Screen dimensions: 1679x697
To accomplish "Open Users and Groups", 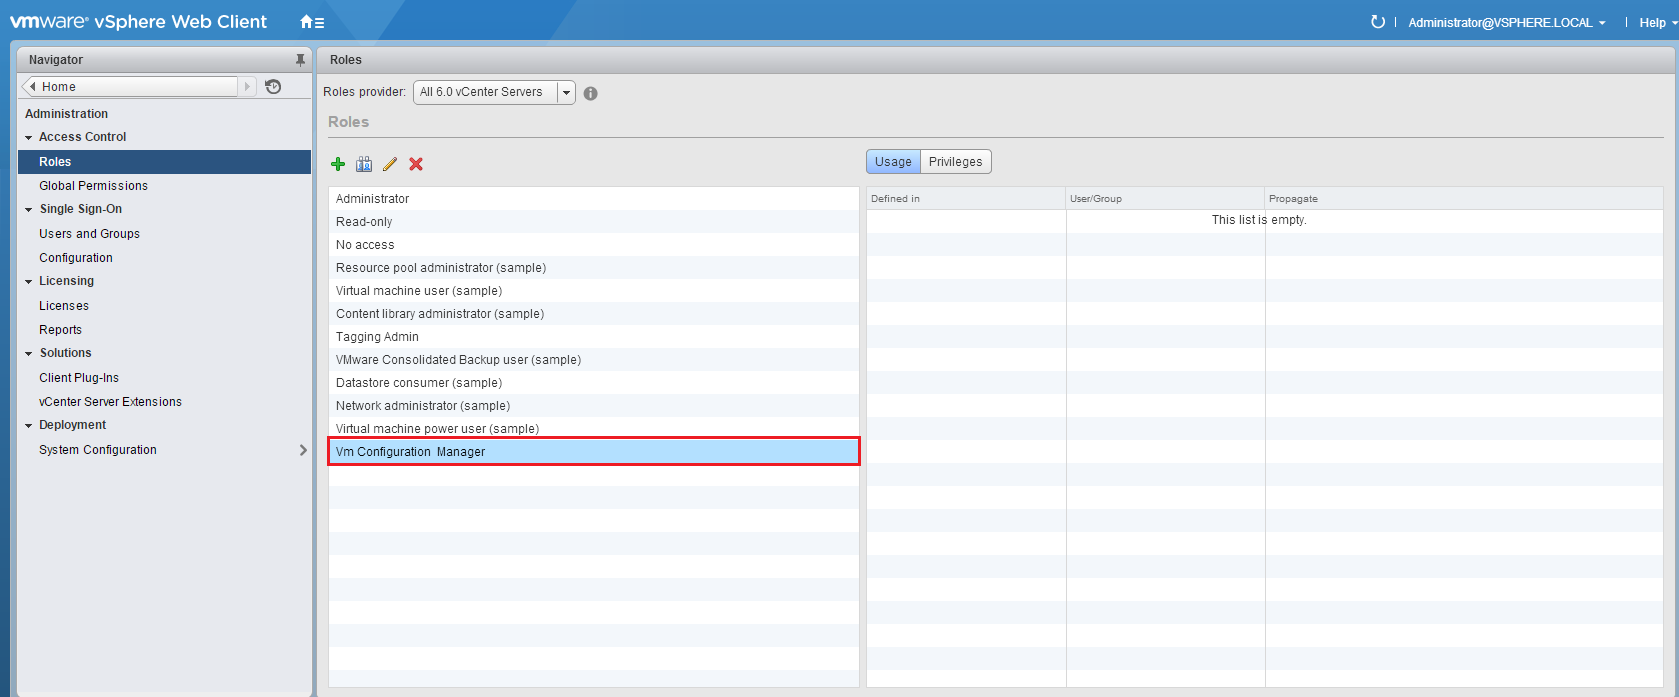I will click(89, 234).
